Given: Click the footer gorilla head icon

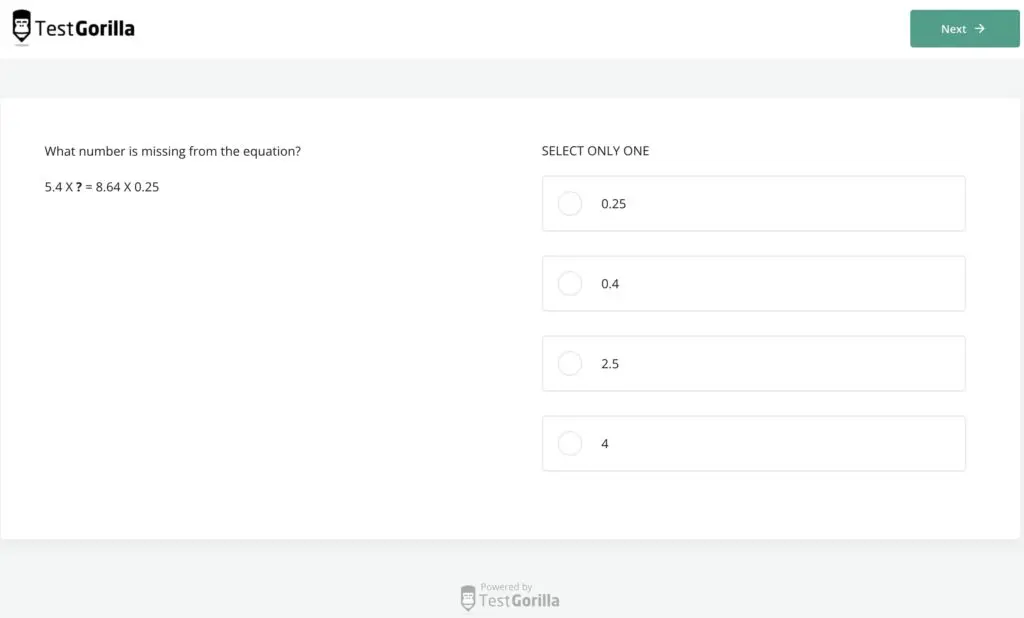Looking at the screenshot, I should click(x=468, y=598).
